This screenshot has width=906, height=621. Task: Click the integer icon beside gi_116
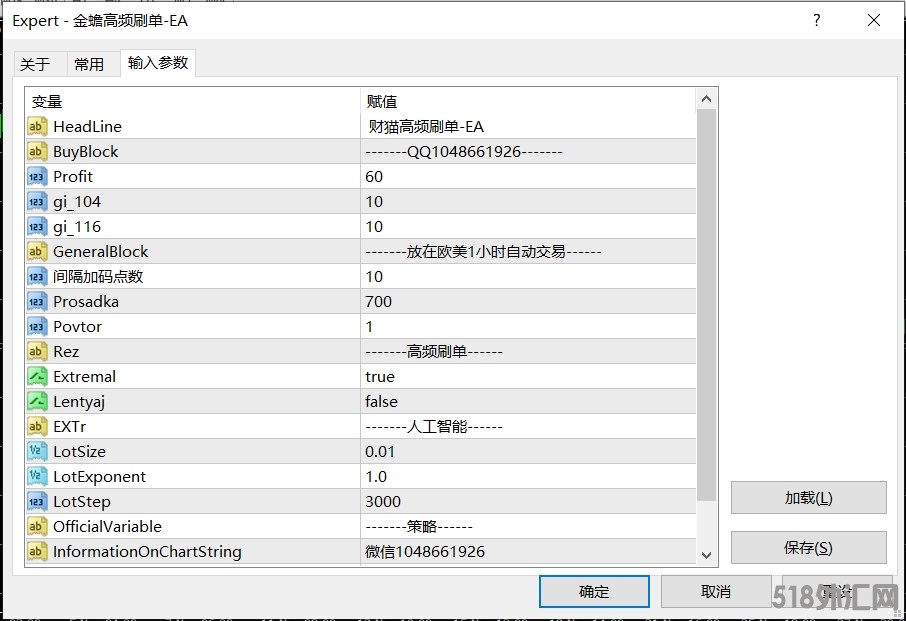[37, 226]
